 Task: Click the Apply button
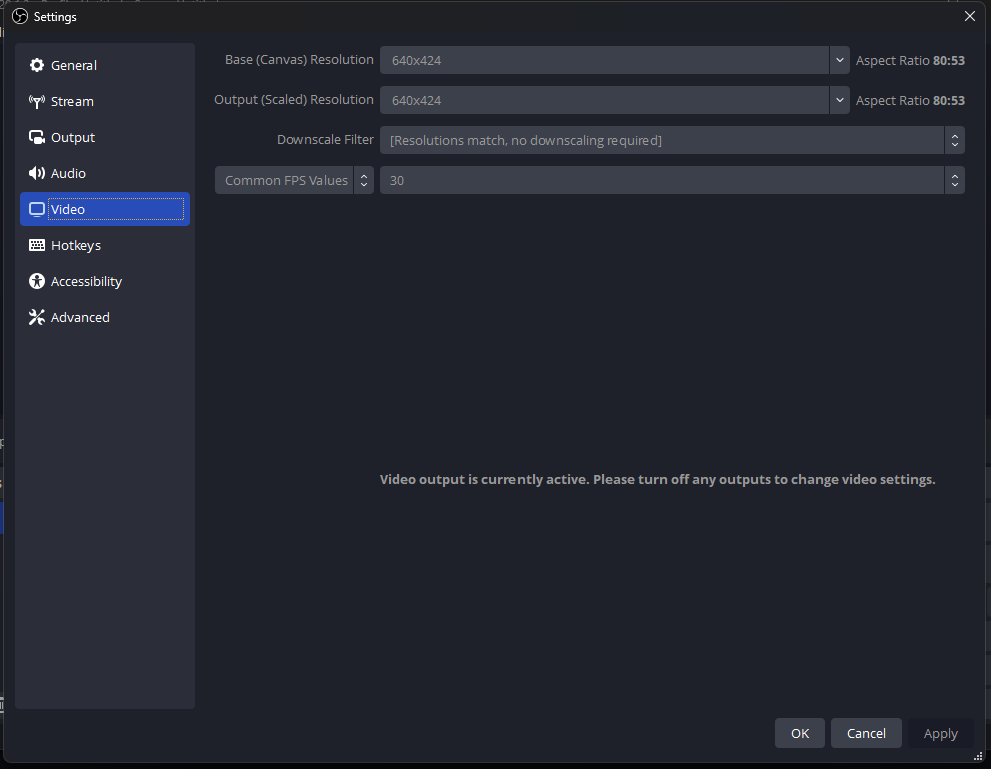click(940, 733)
